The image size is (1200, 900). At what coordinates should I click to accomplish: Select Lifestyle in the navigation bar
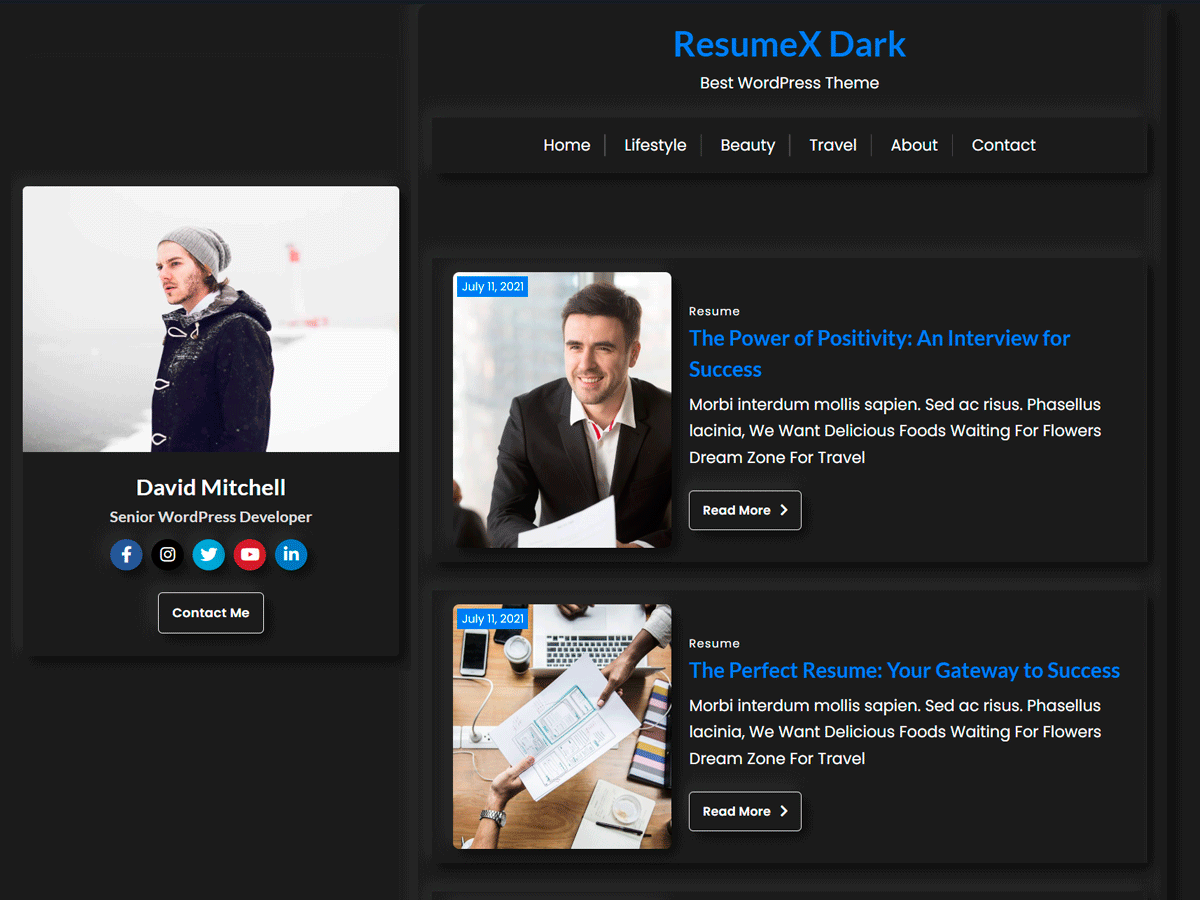click(655, 145)
